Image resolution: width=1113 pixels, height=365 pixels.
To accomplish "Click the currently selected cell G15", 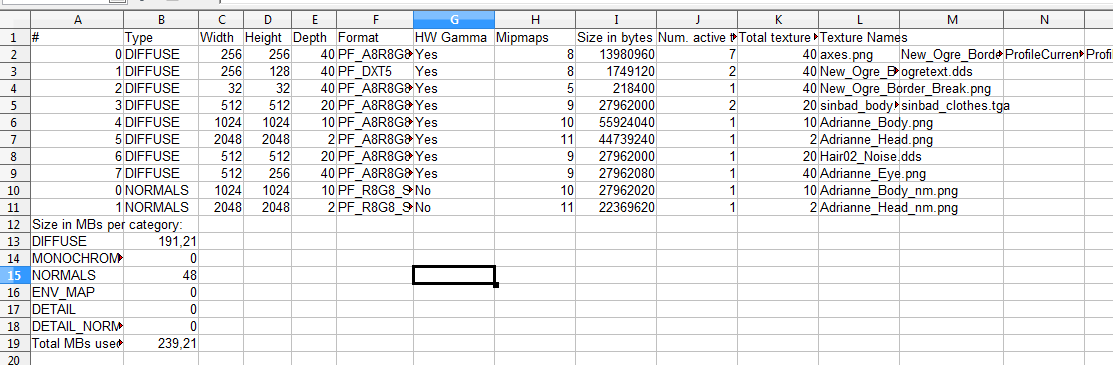I will [454, 276].
